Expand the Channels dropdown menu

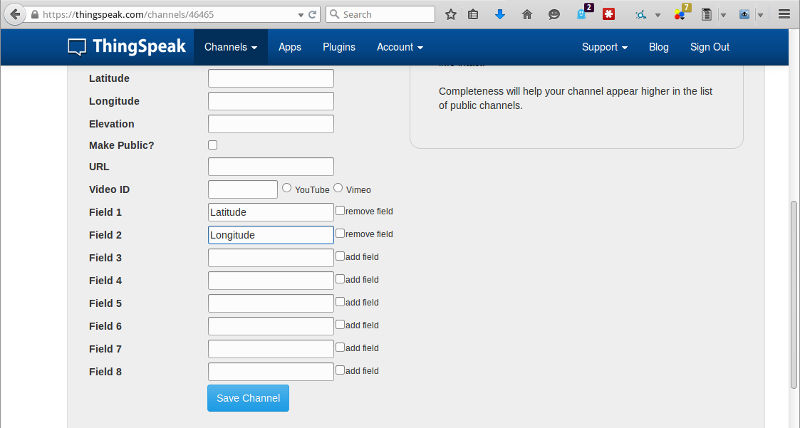[x=231, y=47]
